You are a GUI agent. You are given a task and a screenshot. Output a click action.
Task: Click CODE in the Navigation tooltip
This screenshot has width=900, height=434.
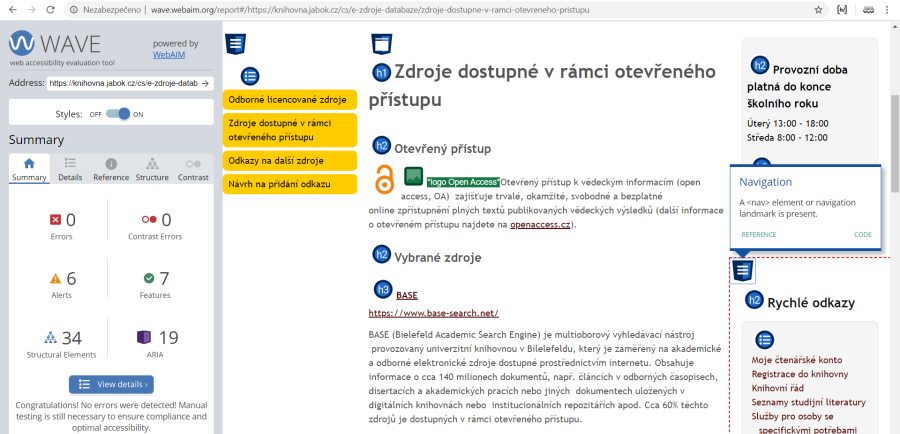[863, 235]
